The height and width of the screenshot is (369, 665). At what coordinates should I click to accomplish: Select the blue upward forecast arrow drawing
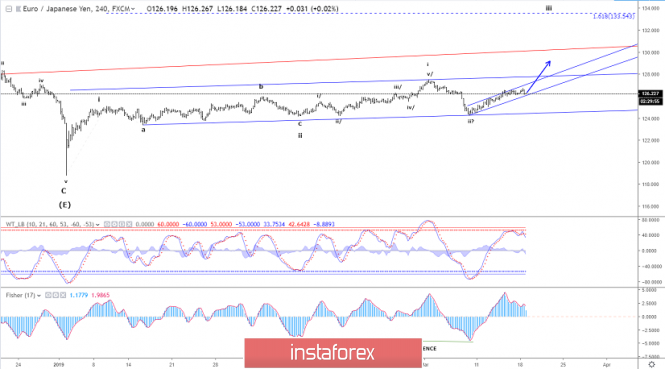538,77
